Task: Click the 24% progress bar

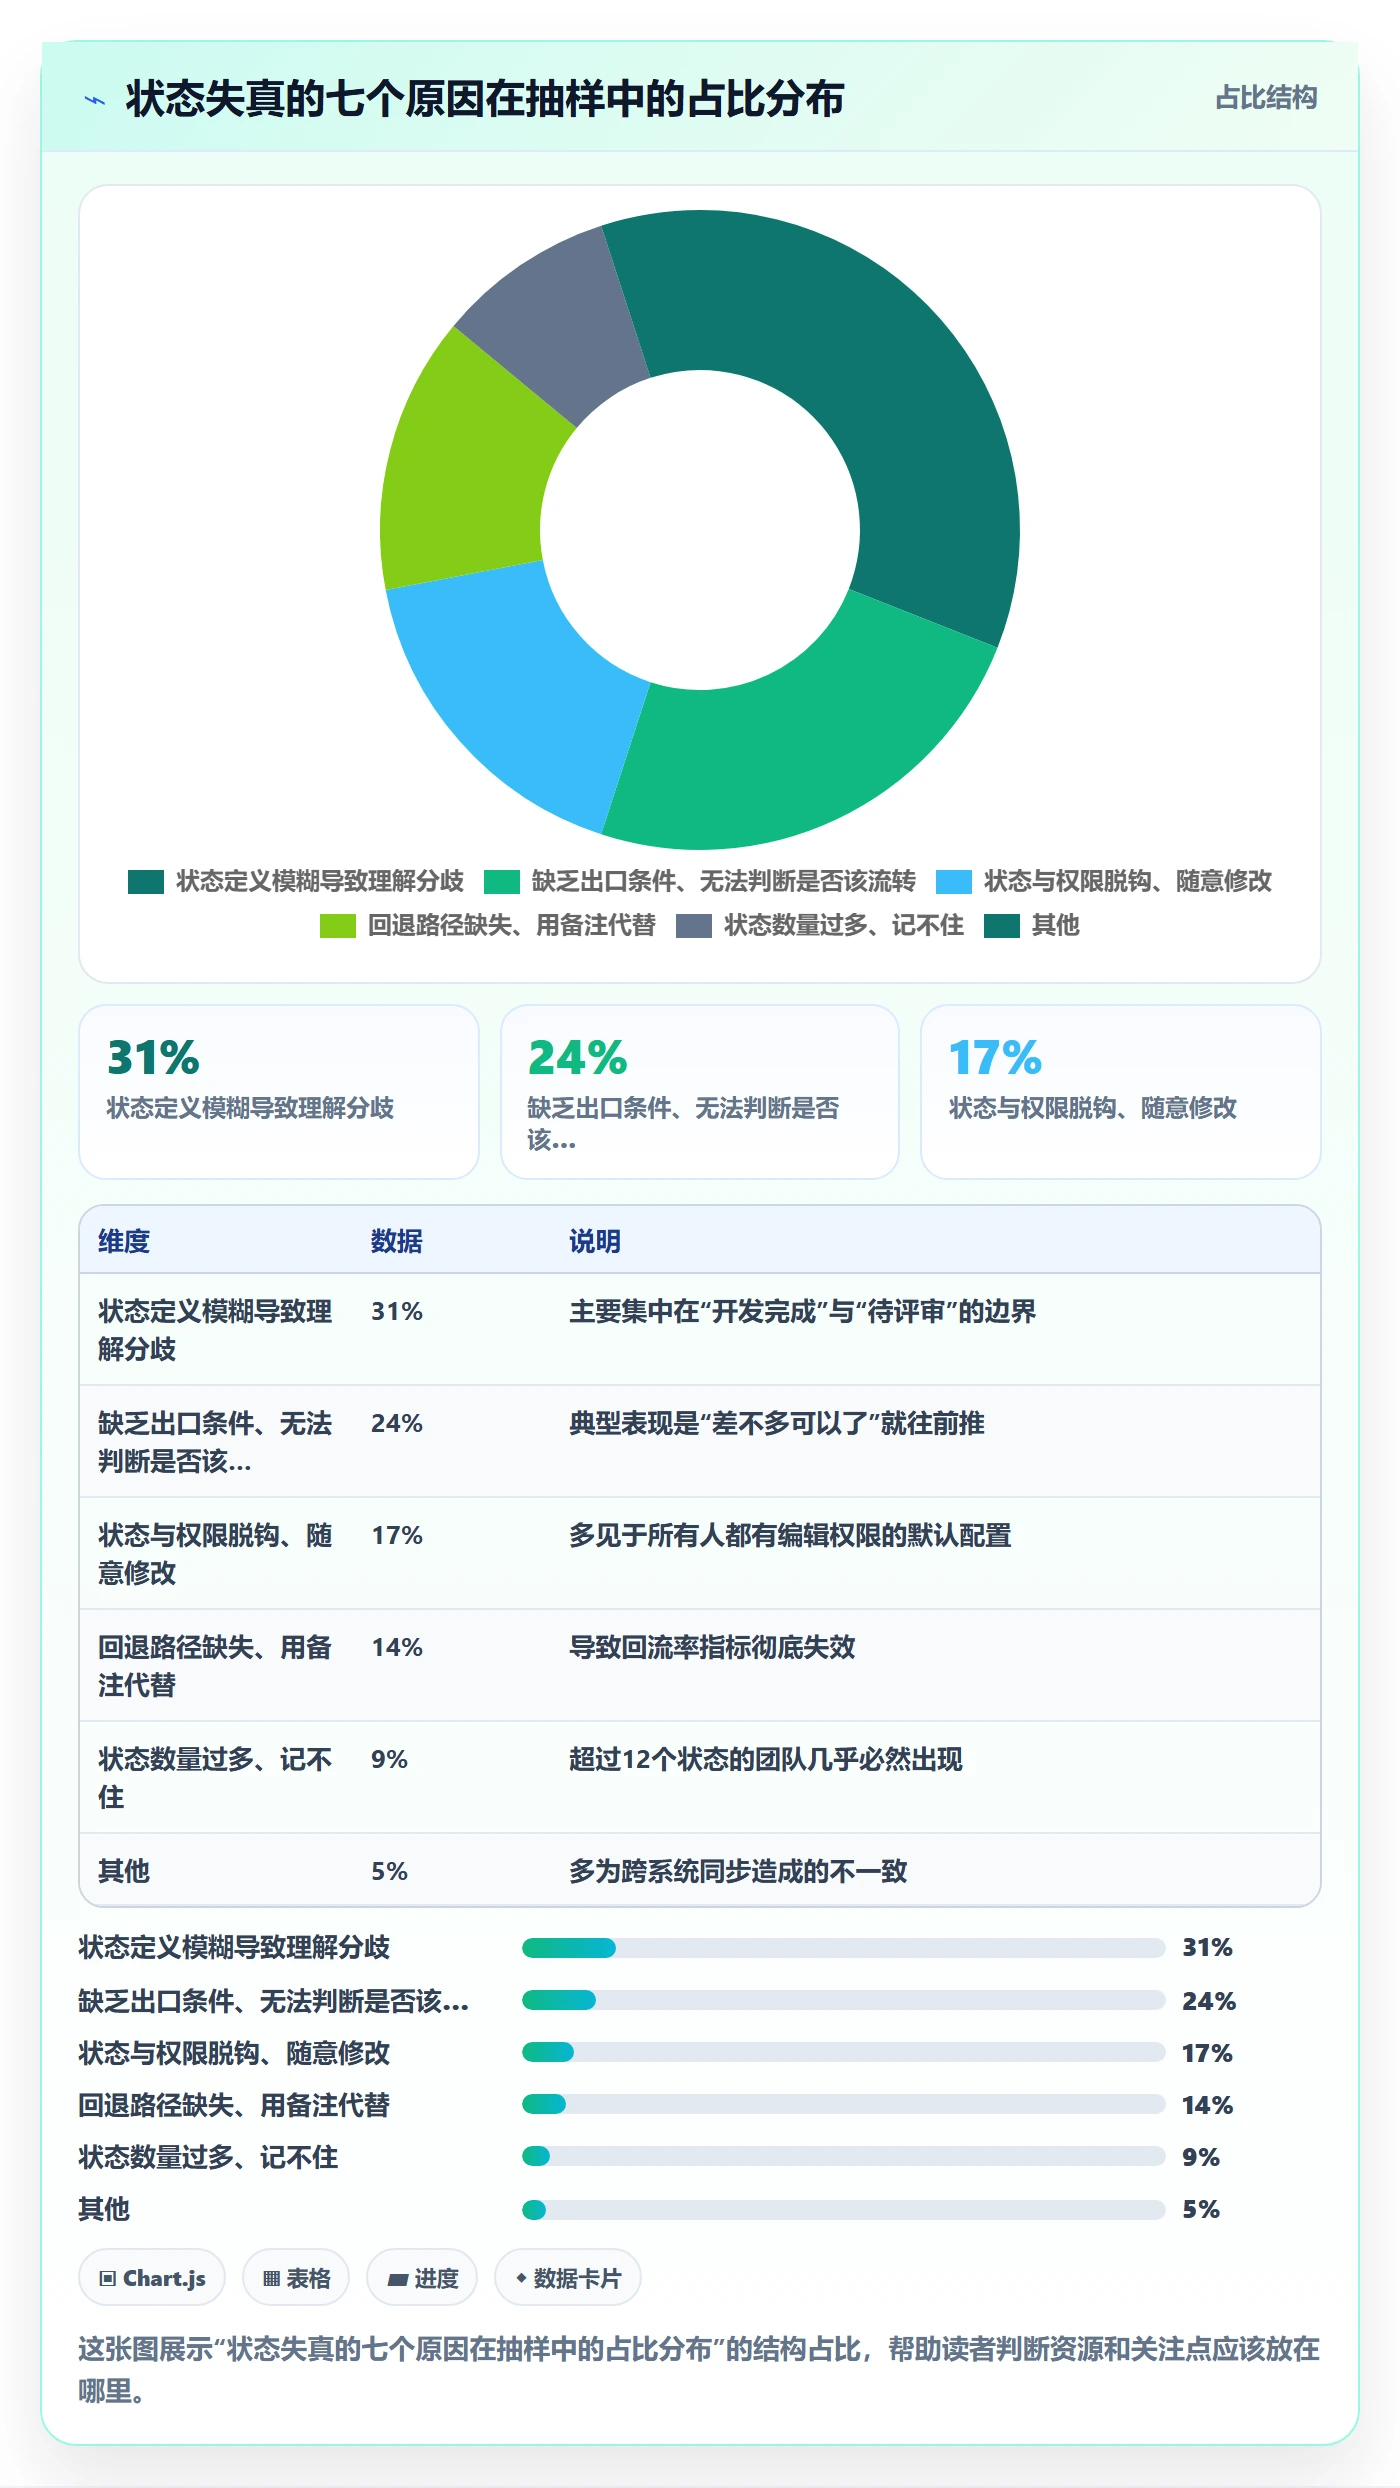Action: 843,2000
